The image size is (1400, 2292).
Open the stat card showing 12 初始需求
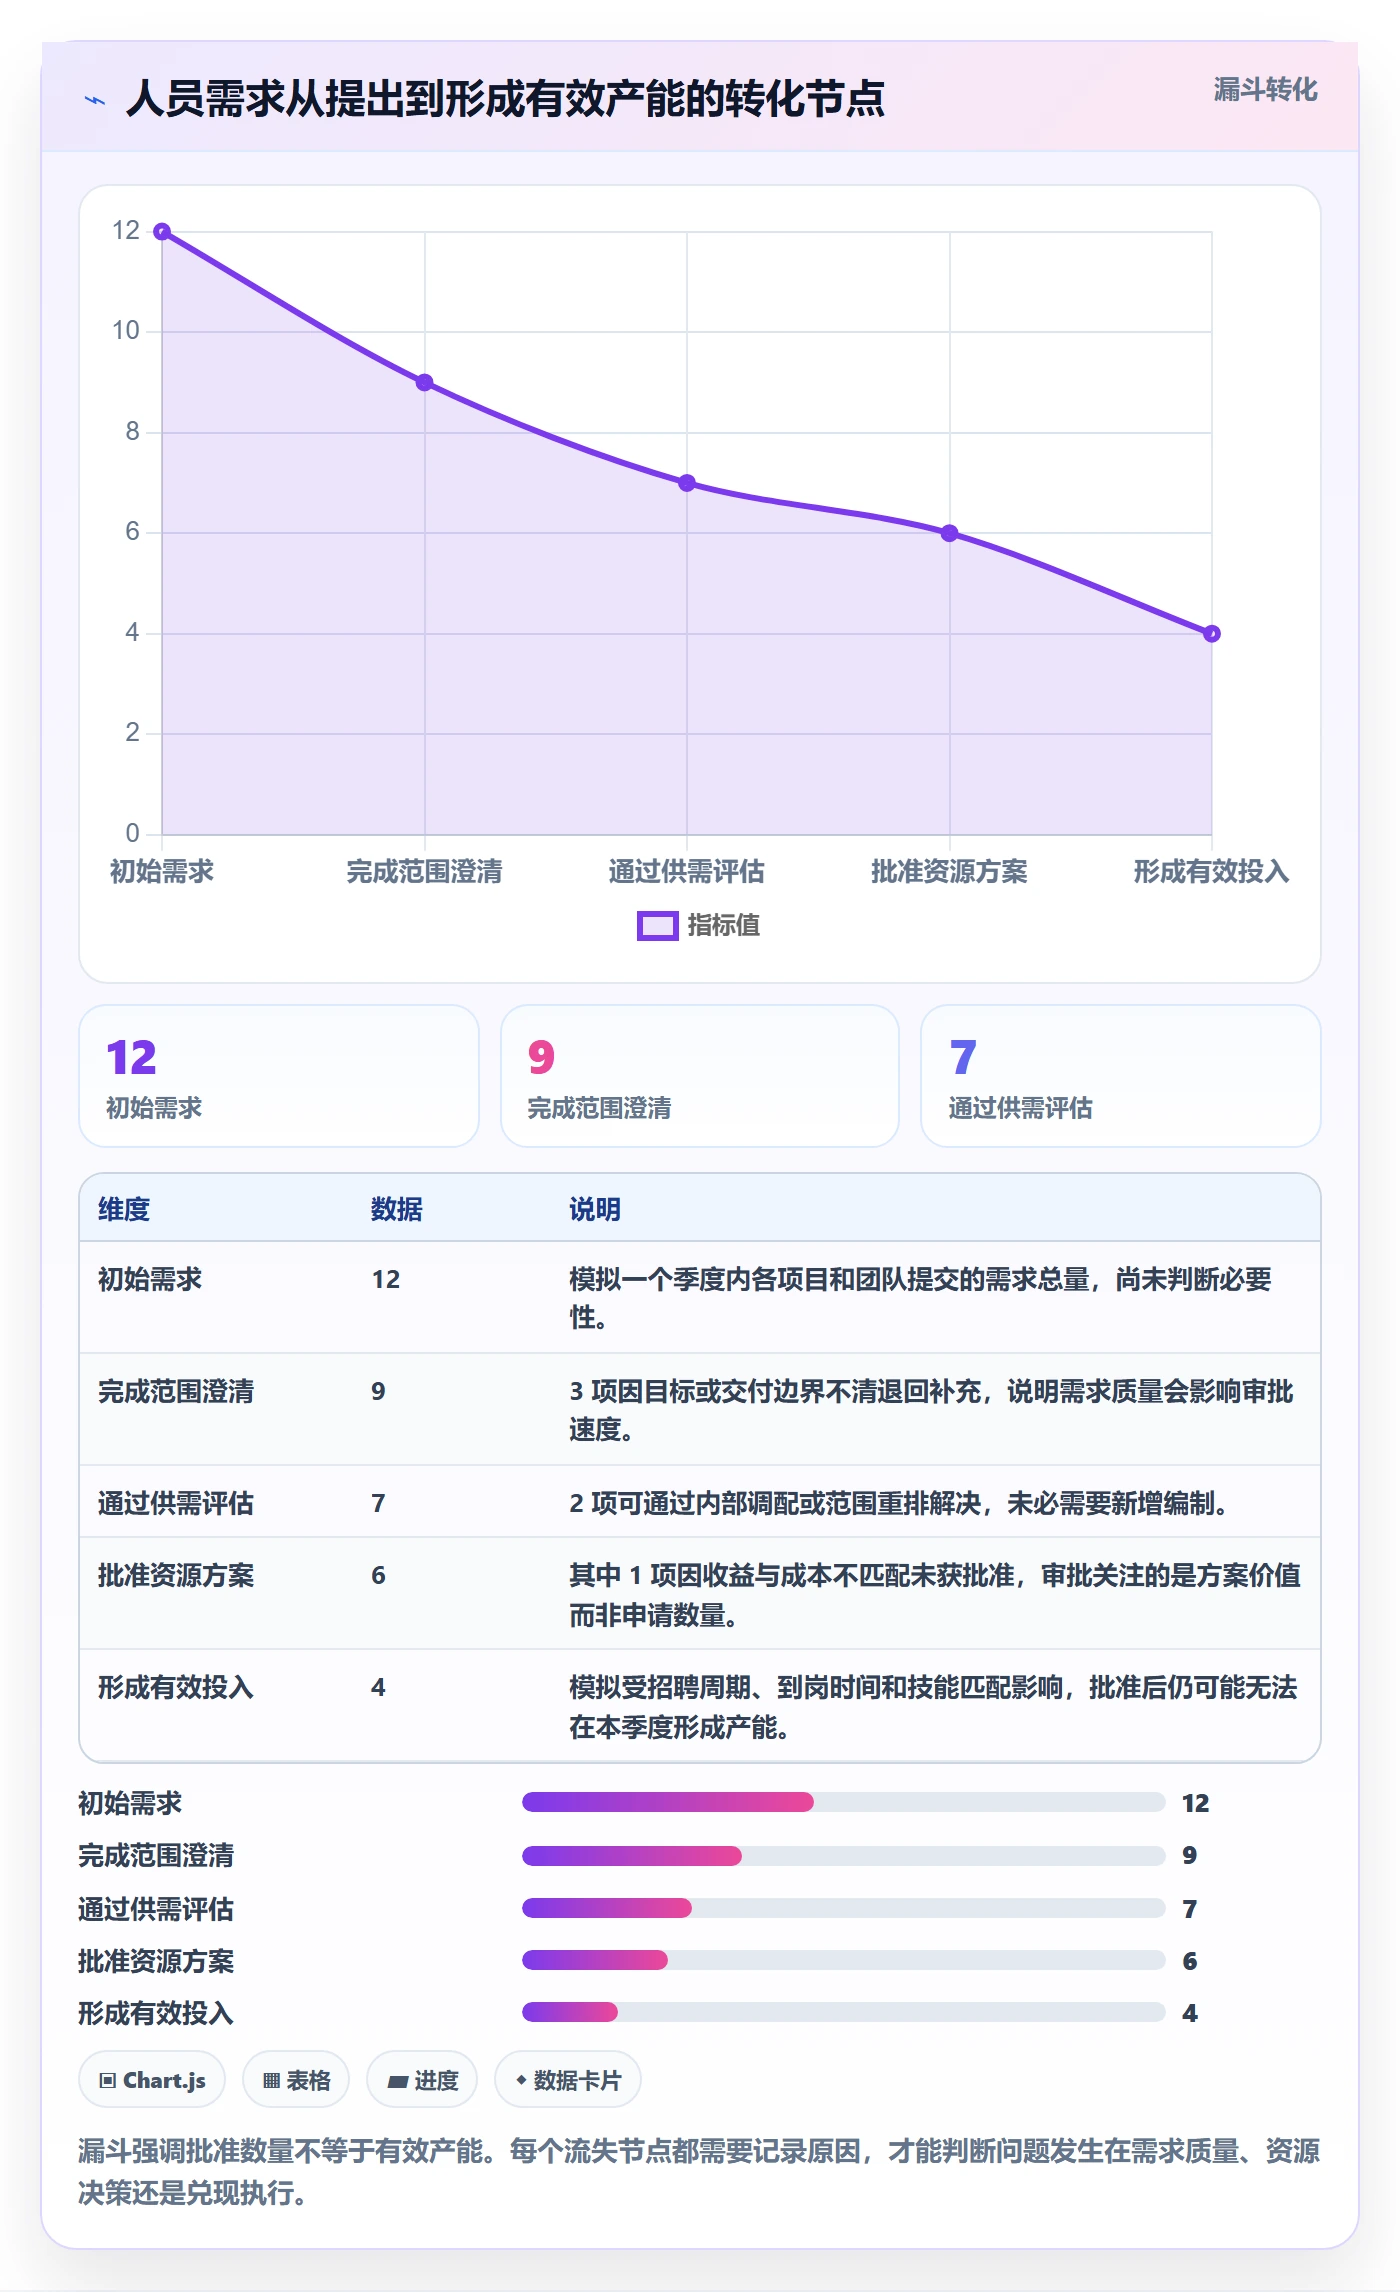(279, 1076)
